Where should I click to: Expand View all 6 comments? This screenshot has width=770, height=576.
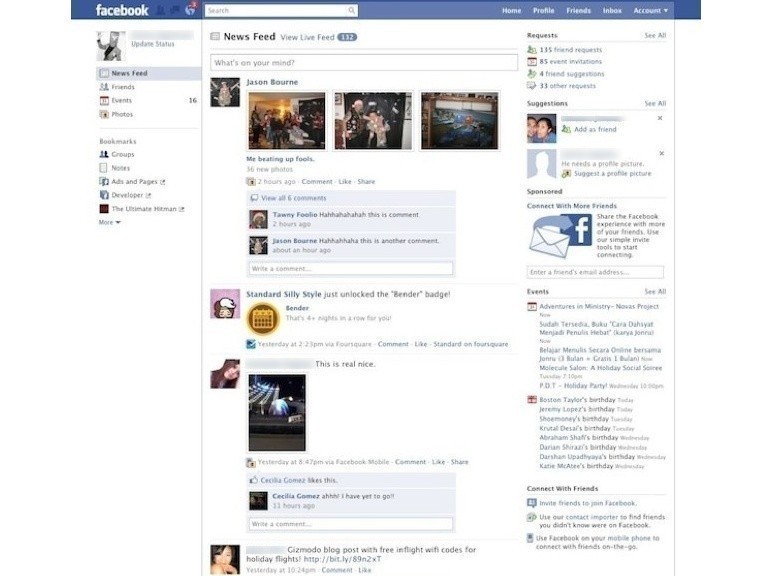pos(293,198)
